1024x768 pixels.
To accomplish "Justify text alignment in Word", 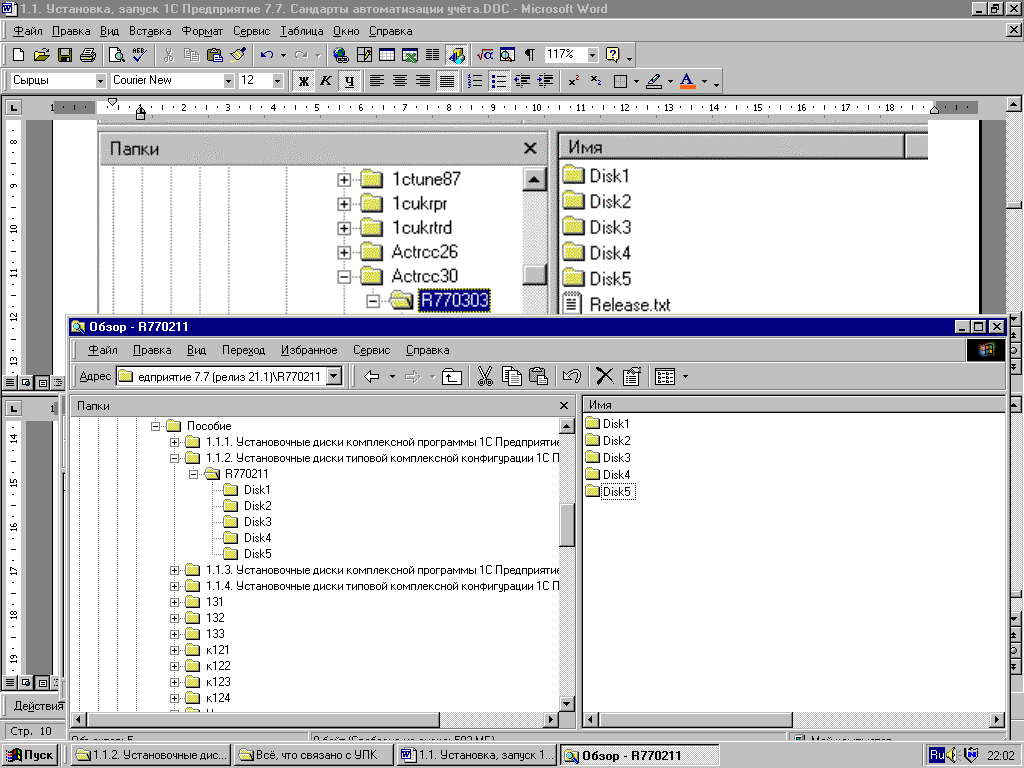I will 447,81.
